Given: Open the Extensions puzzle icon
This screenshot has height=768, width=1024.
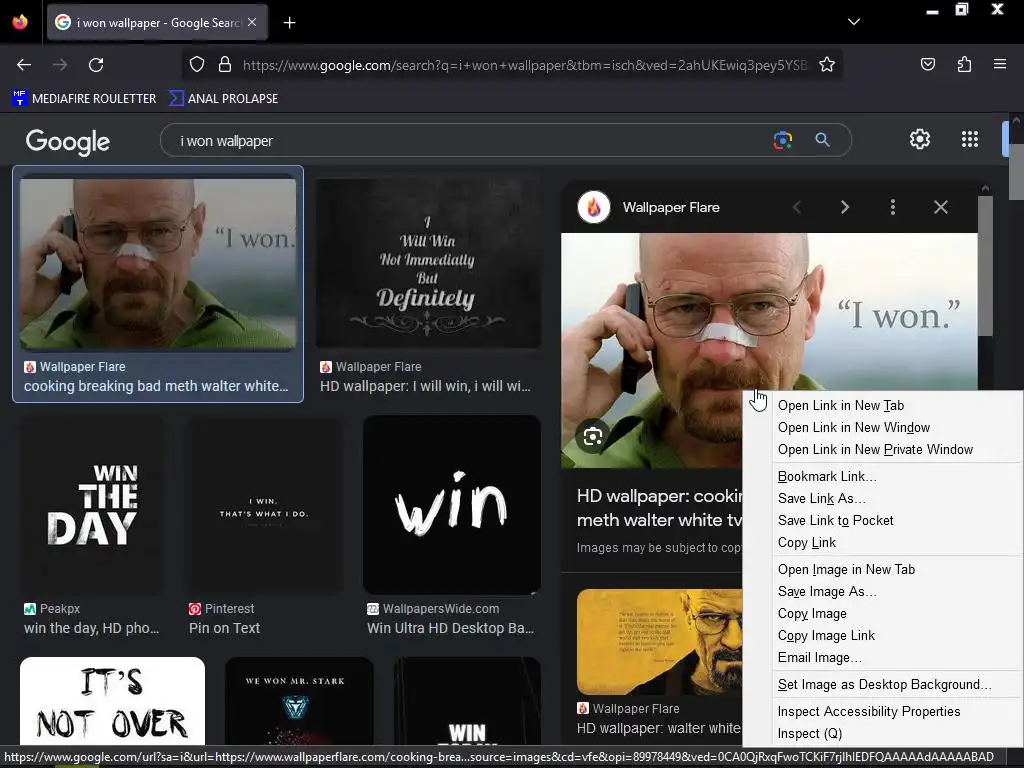Looking at the screenshot, I should (964, 64).
